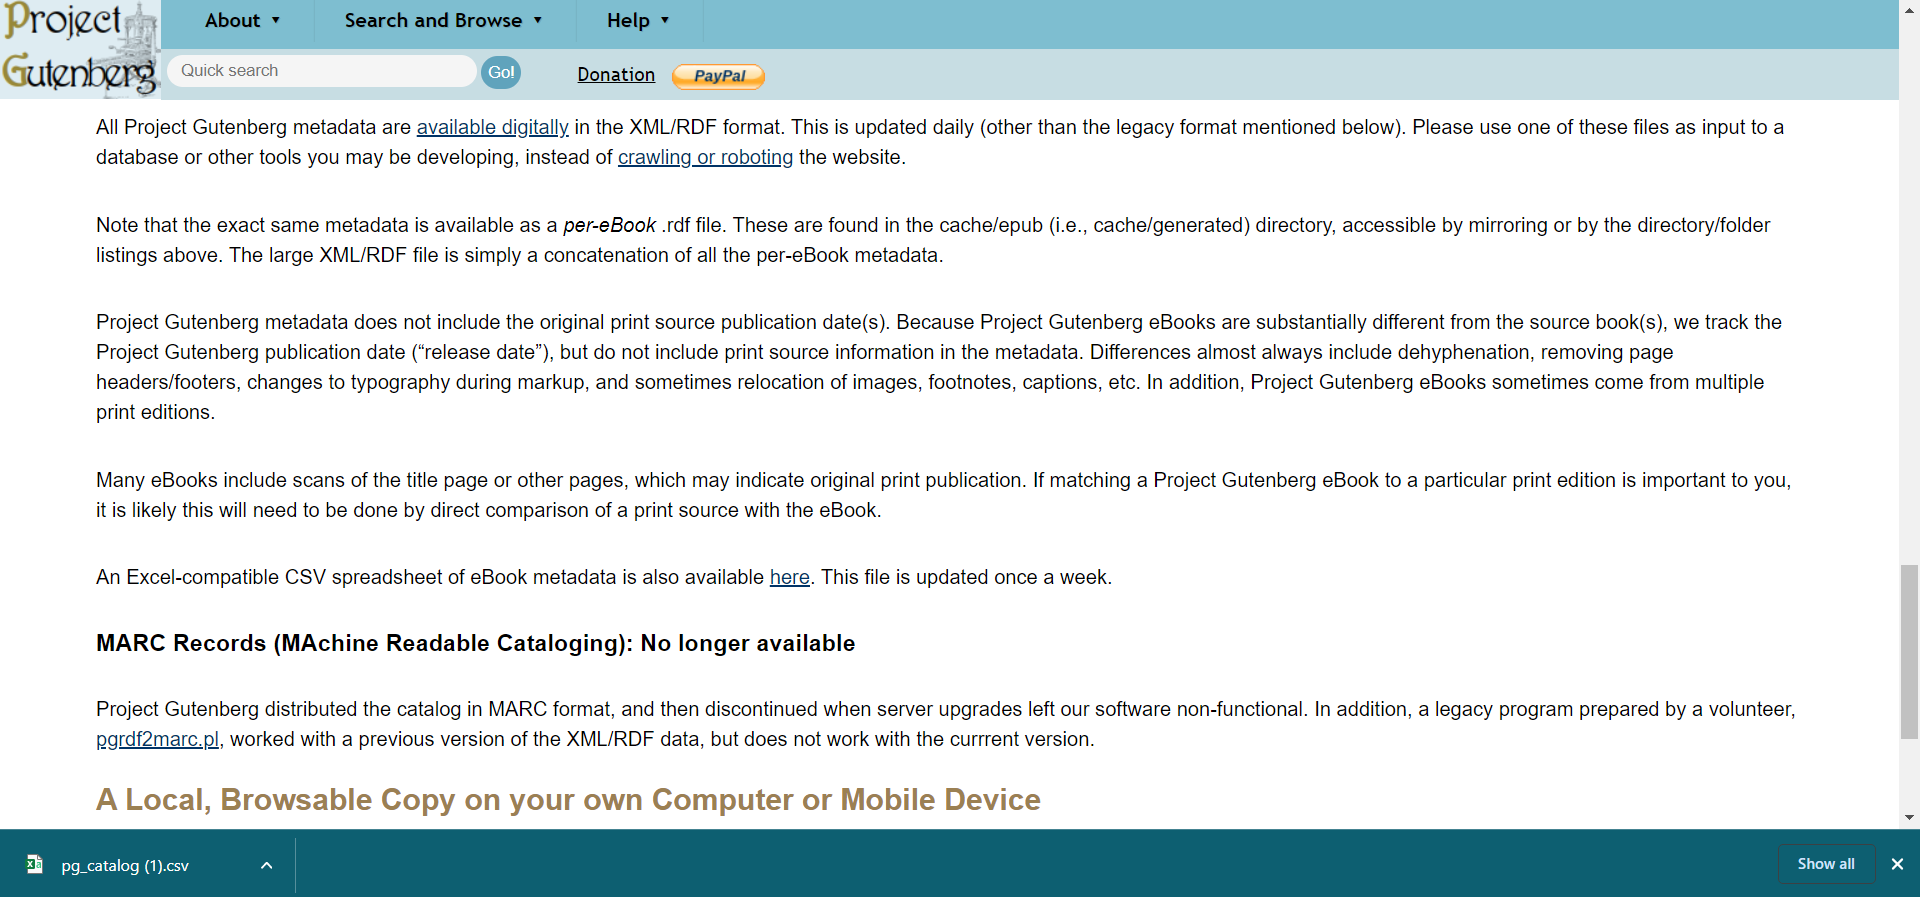This screenshot has width=1920, height=897.
Task: Focus the Quick search field
Action: (321, 71)
